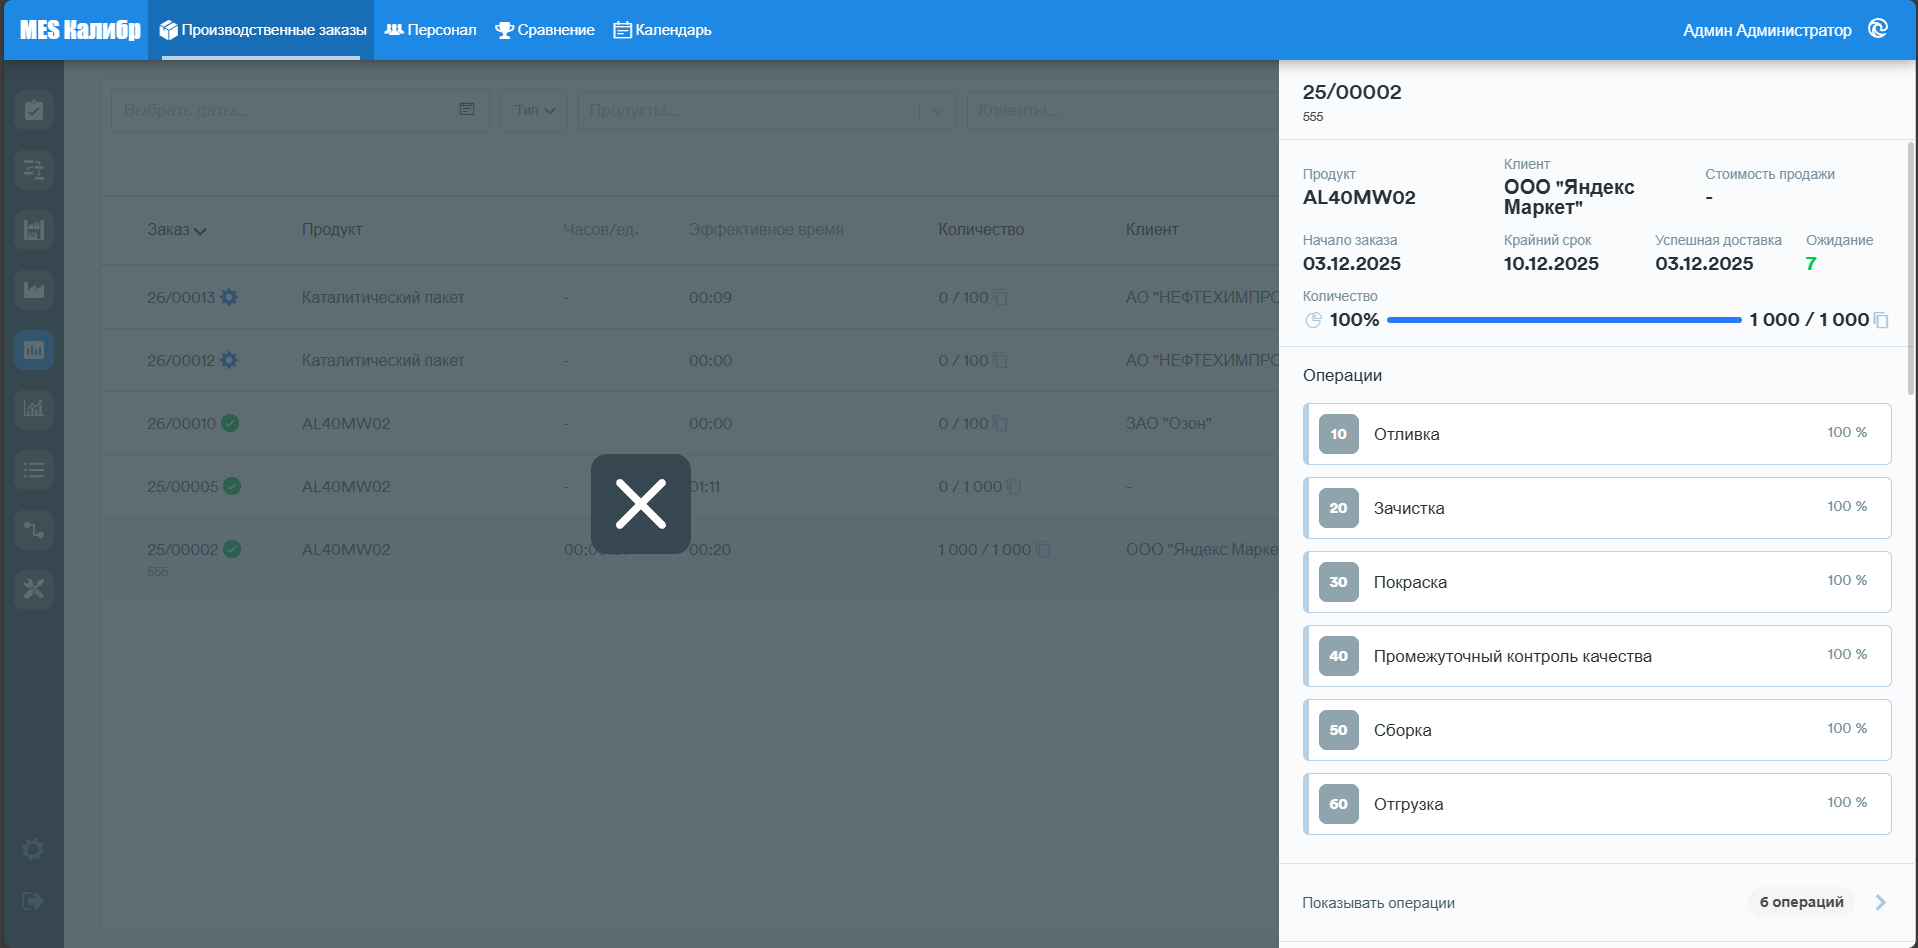This screenshot has height=948, width=1918.
Task: Open Календарь tab
Action: pos(662,30)
